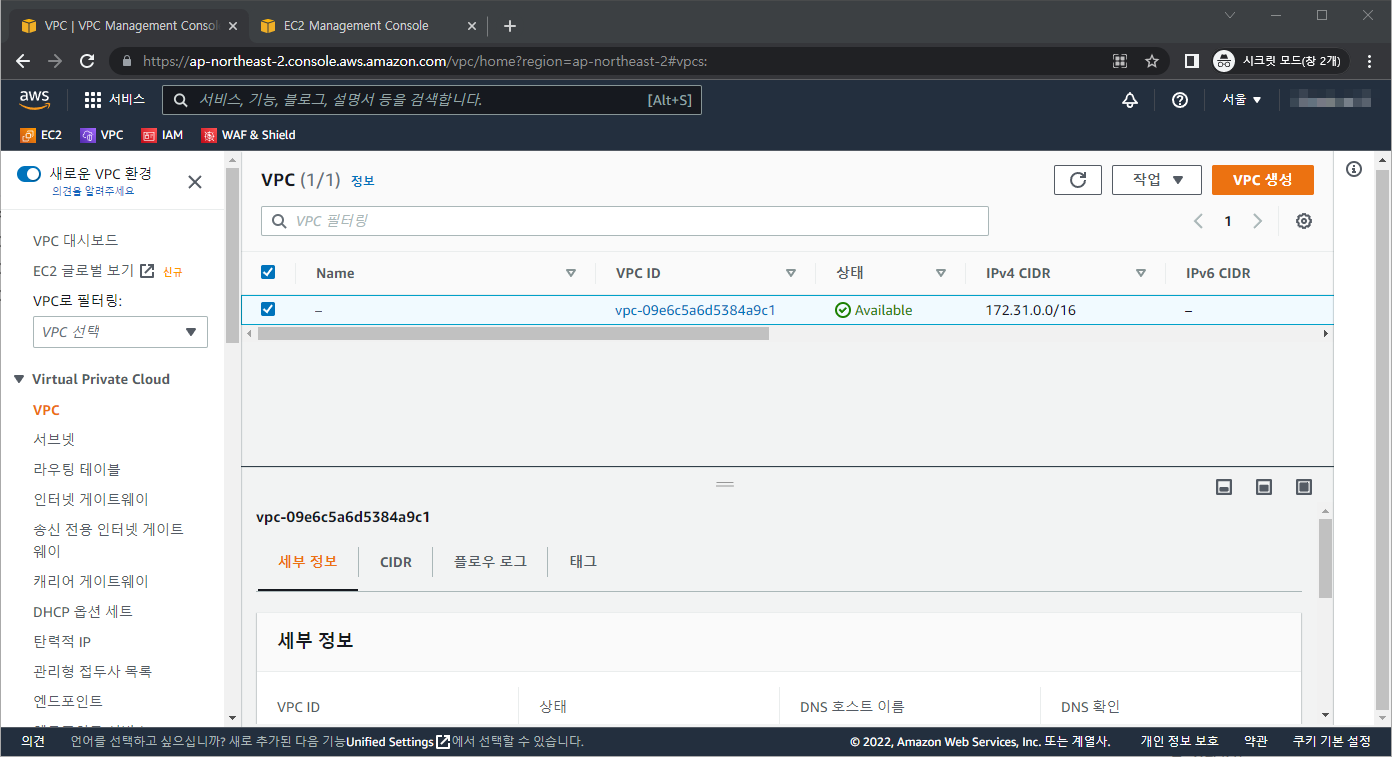Open 탄력적 IP in the sidebar
Screen dimensions: 1392x757
pyautogui.click(x=62, y=641)
